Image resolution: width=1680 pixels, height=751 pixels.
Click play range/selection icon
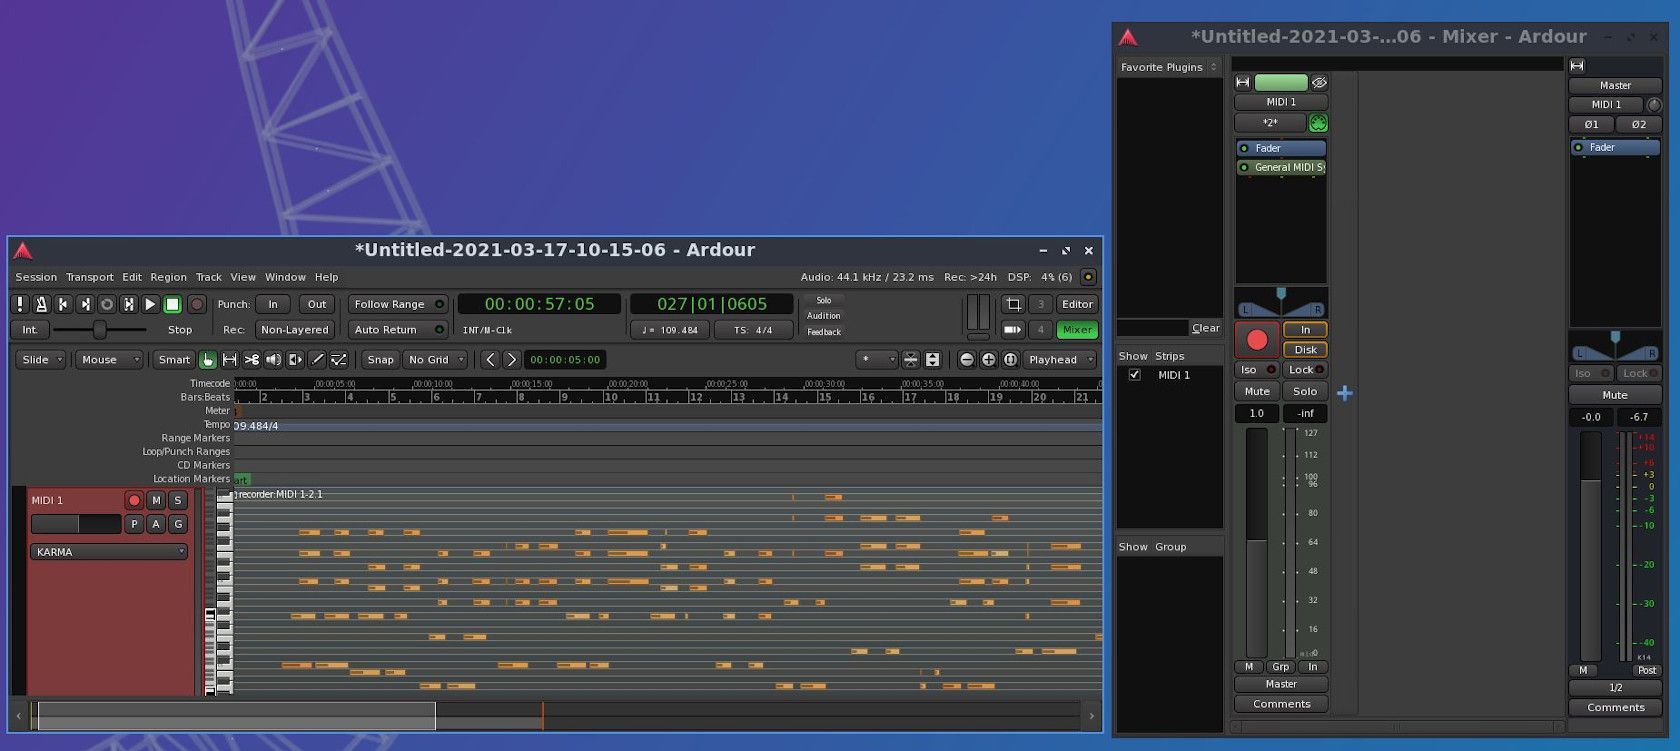point(129,304)
